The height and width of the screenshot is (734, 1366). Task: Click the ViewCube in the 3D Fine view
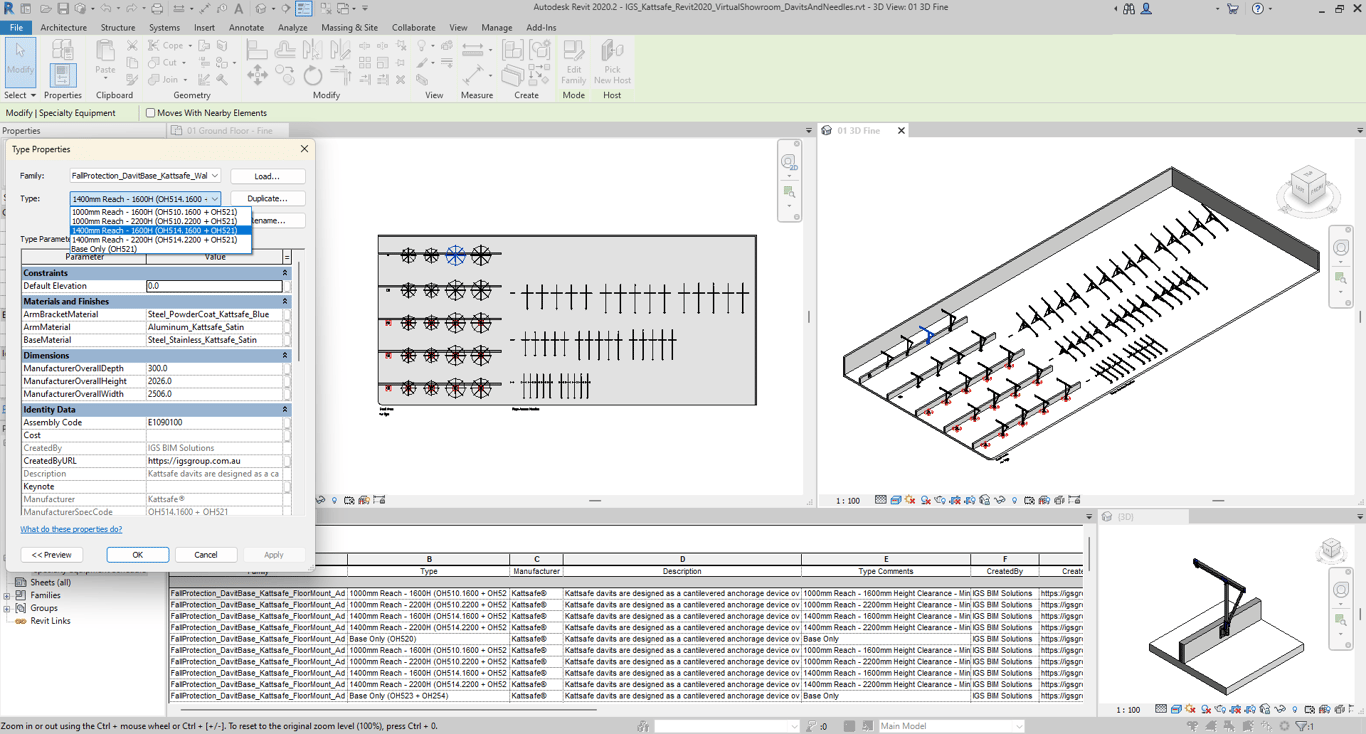1308,185
